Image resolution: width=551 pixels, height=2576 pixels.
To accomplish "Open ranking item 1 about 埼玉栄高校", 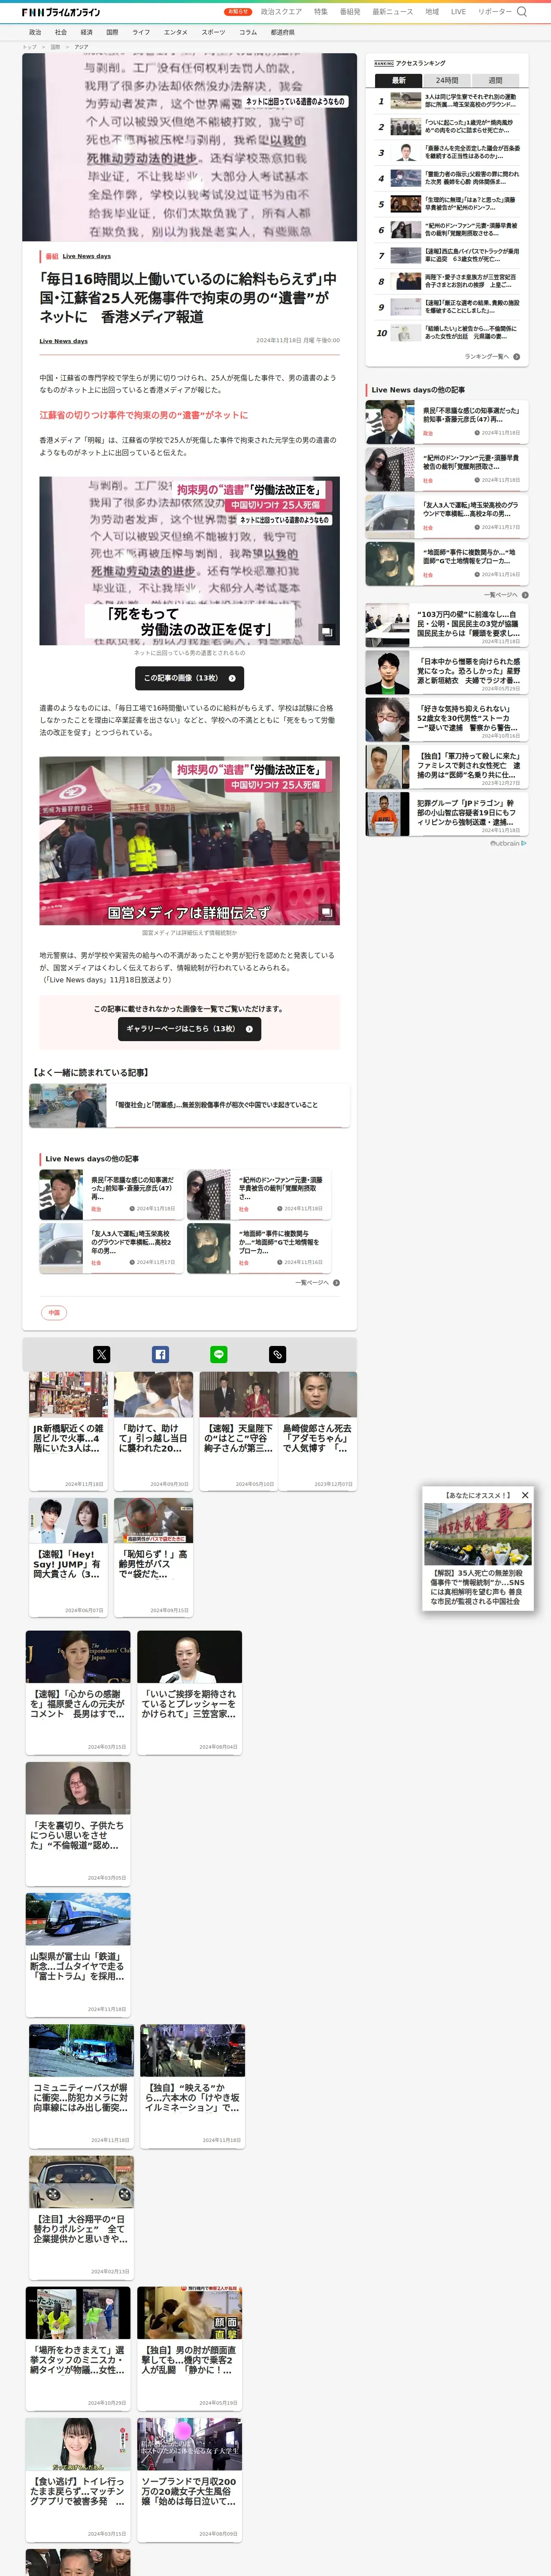I will tap(447, 101).
